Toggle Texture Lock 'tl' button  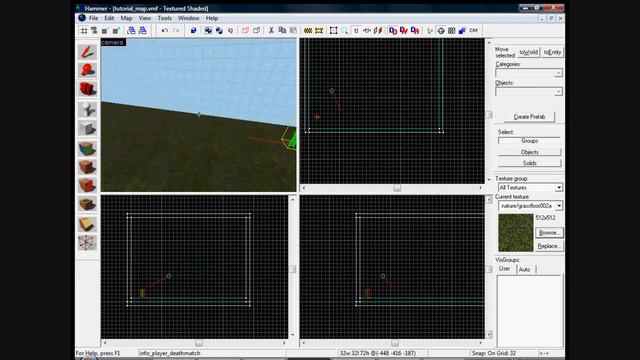[356, 31]
